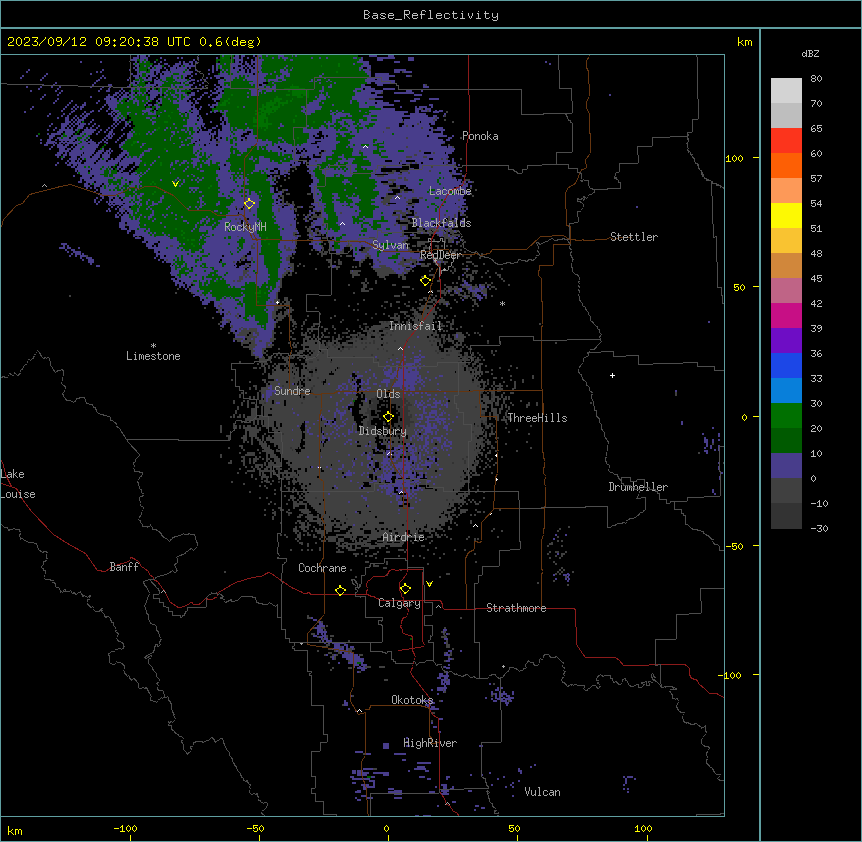862x842 pixels.
Task: Click the yellow diamond marker near RockyMH
Action: pyautogui.click(x=249, y=204)
